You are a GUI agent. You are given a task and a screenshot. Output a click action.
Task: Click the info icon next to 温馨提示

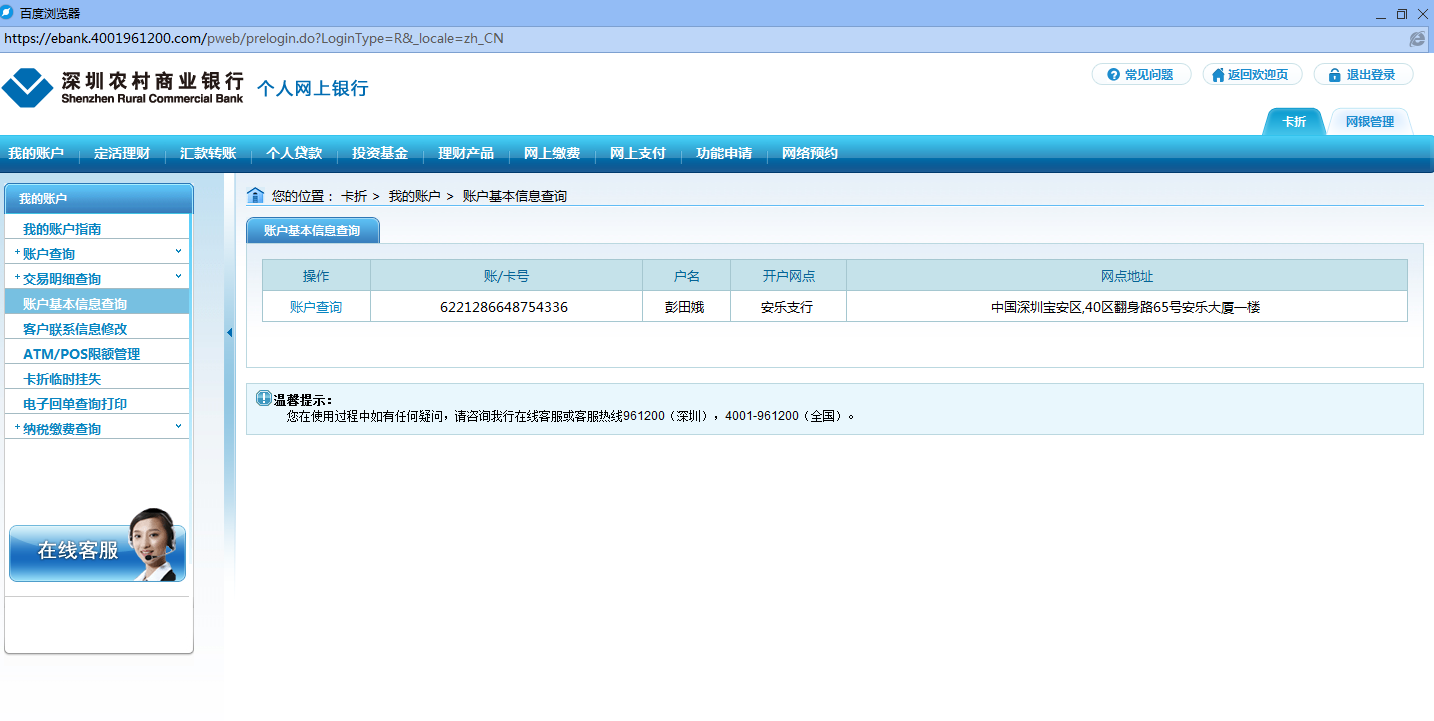click(264, 398)
